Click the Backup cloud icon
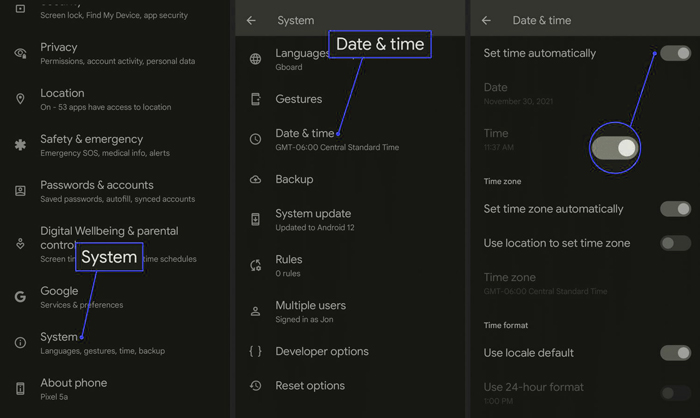The height and width of the screenshot is (418, 700). pyautogui.click(x=255, y=180)
